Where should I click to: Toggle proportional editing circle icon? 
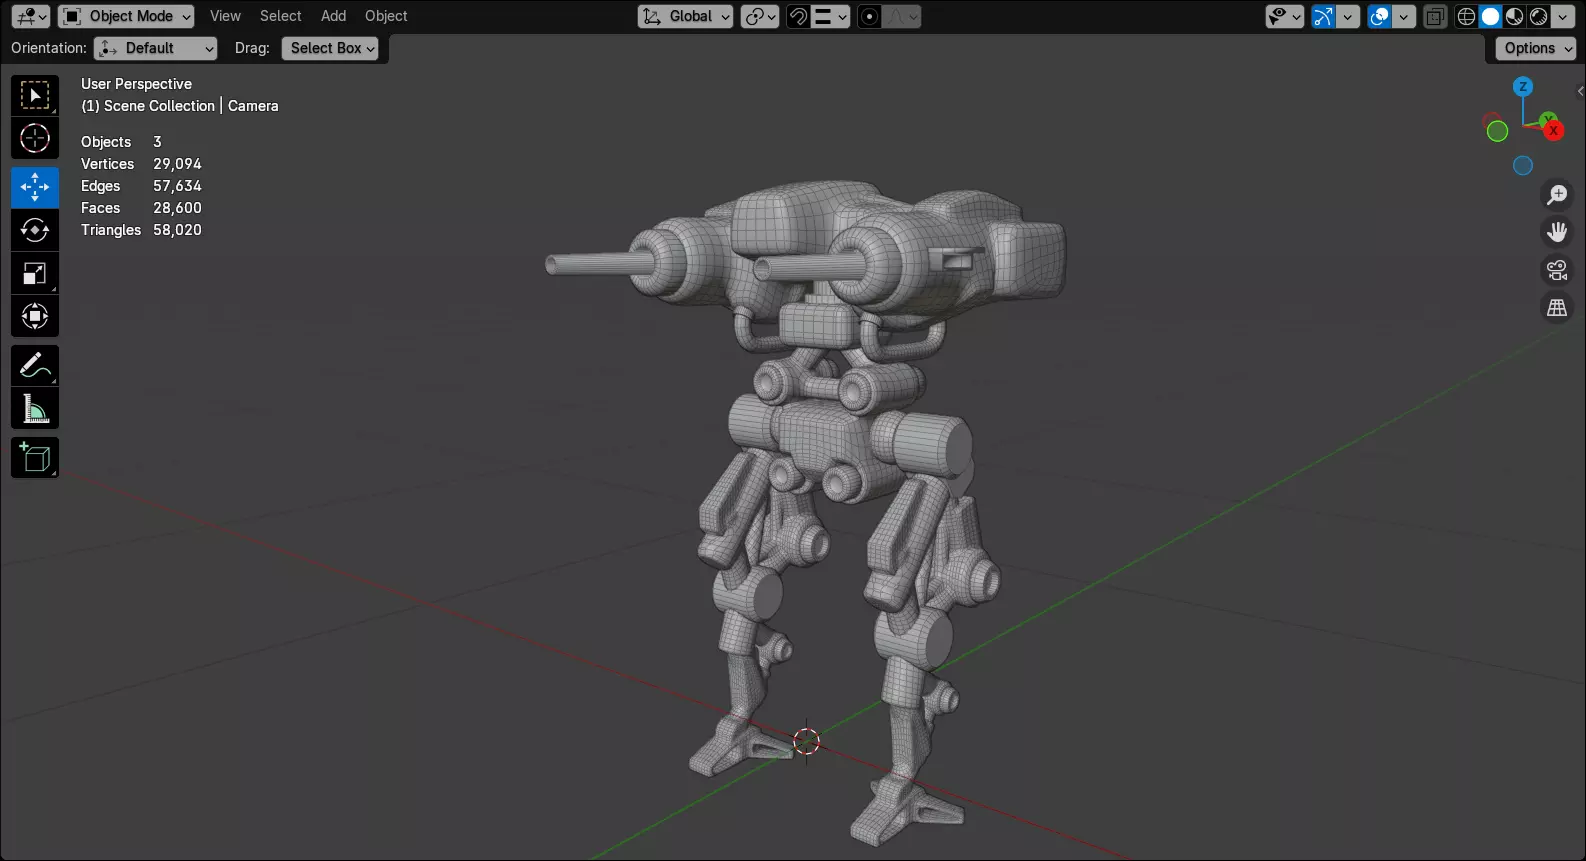click(870, 16)
